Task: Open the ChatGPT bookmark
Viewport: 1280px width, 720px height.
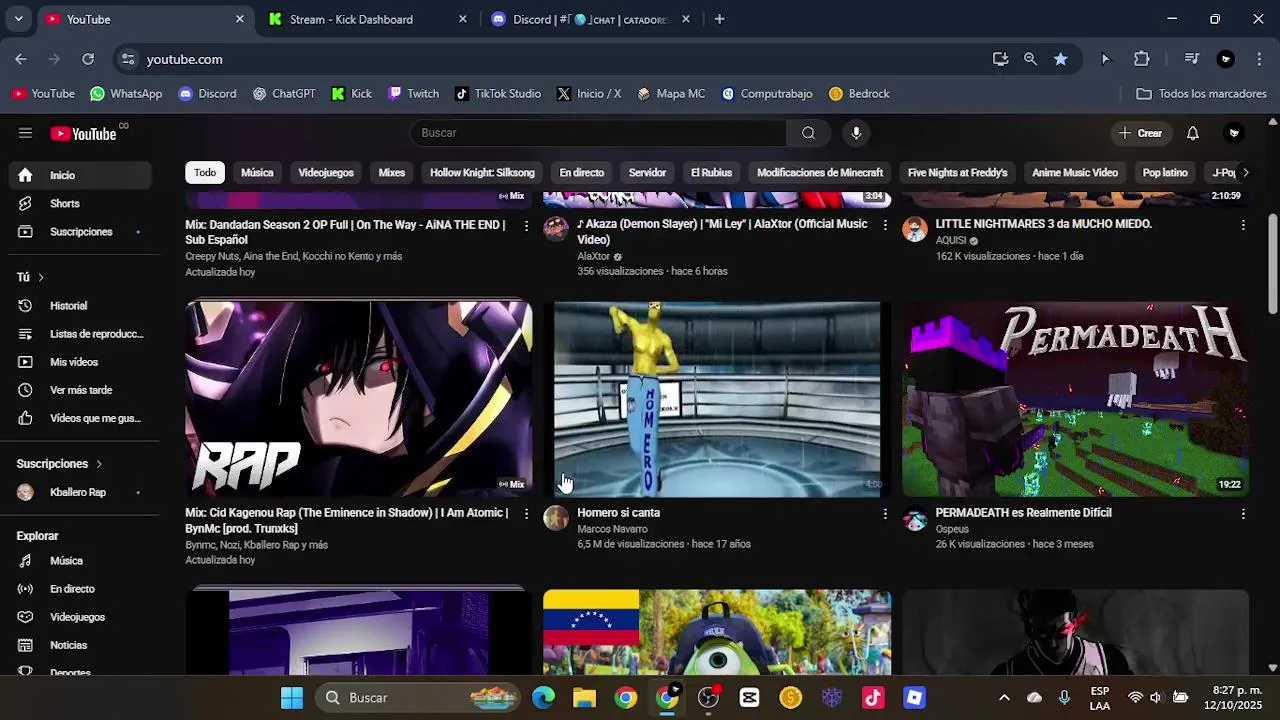Action: click(284, 94)
